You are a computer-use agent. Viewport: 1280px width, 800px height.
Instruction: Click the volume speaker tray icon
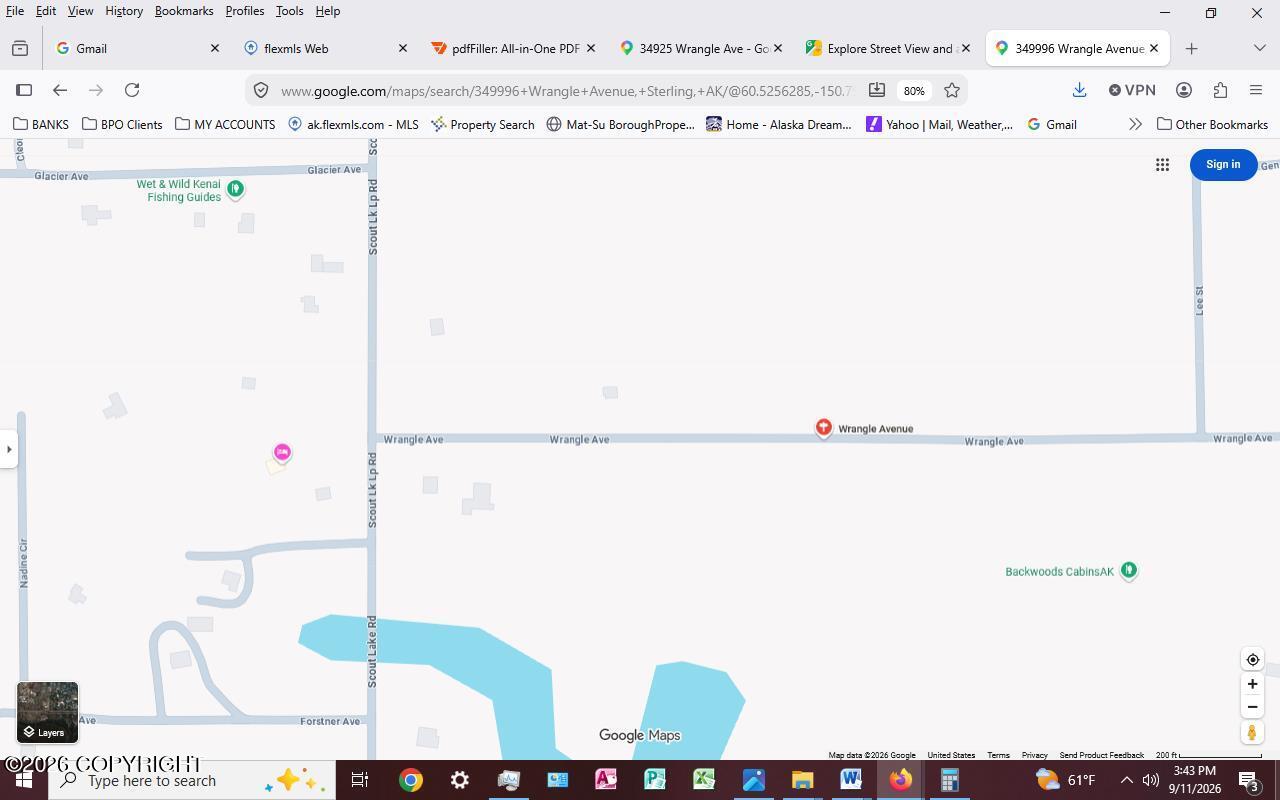[x=1151, y=780]
